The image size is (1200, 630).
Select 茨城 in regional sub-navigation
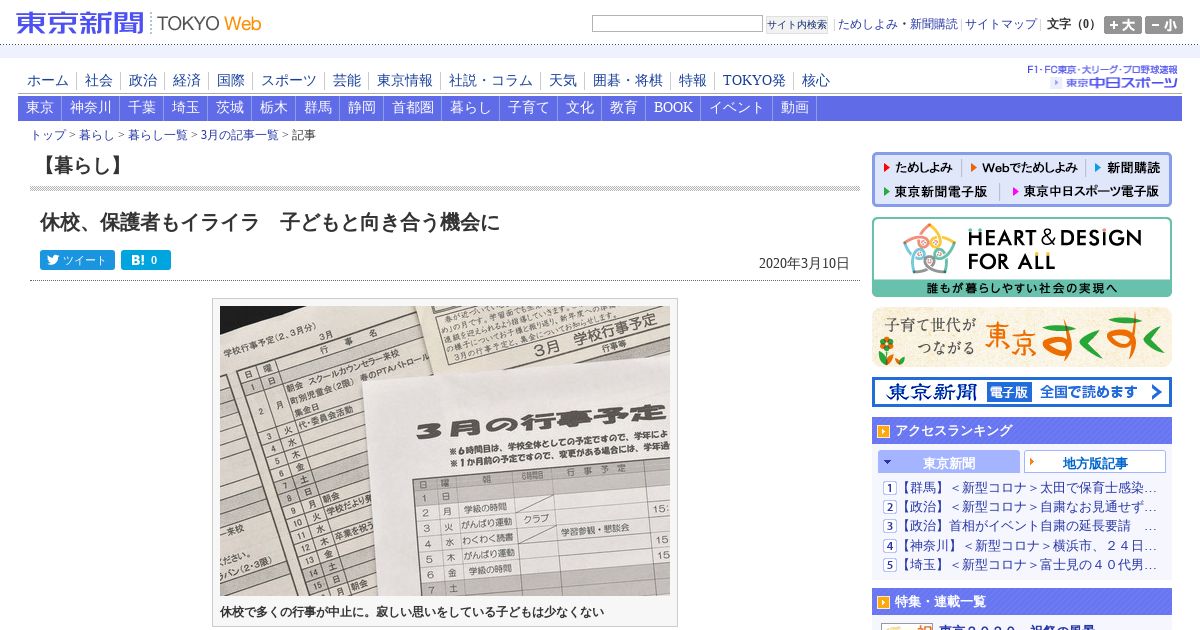230,108
